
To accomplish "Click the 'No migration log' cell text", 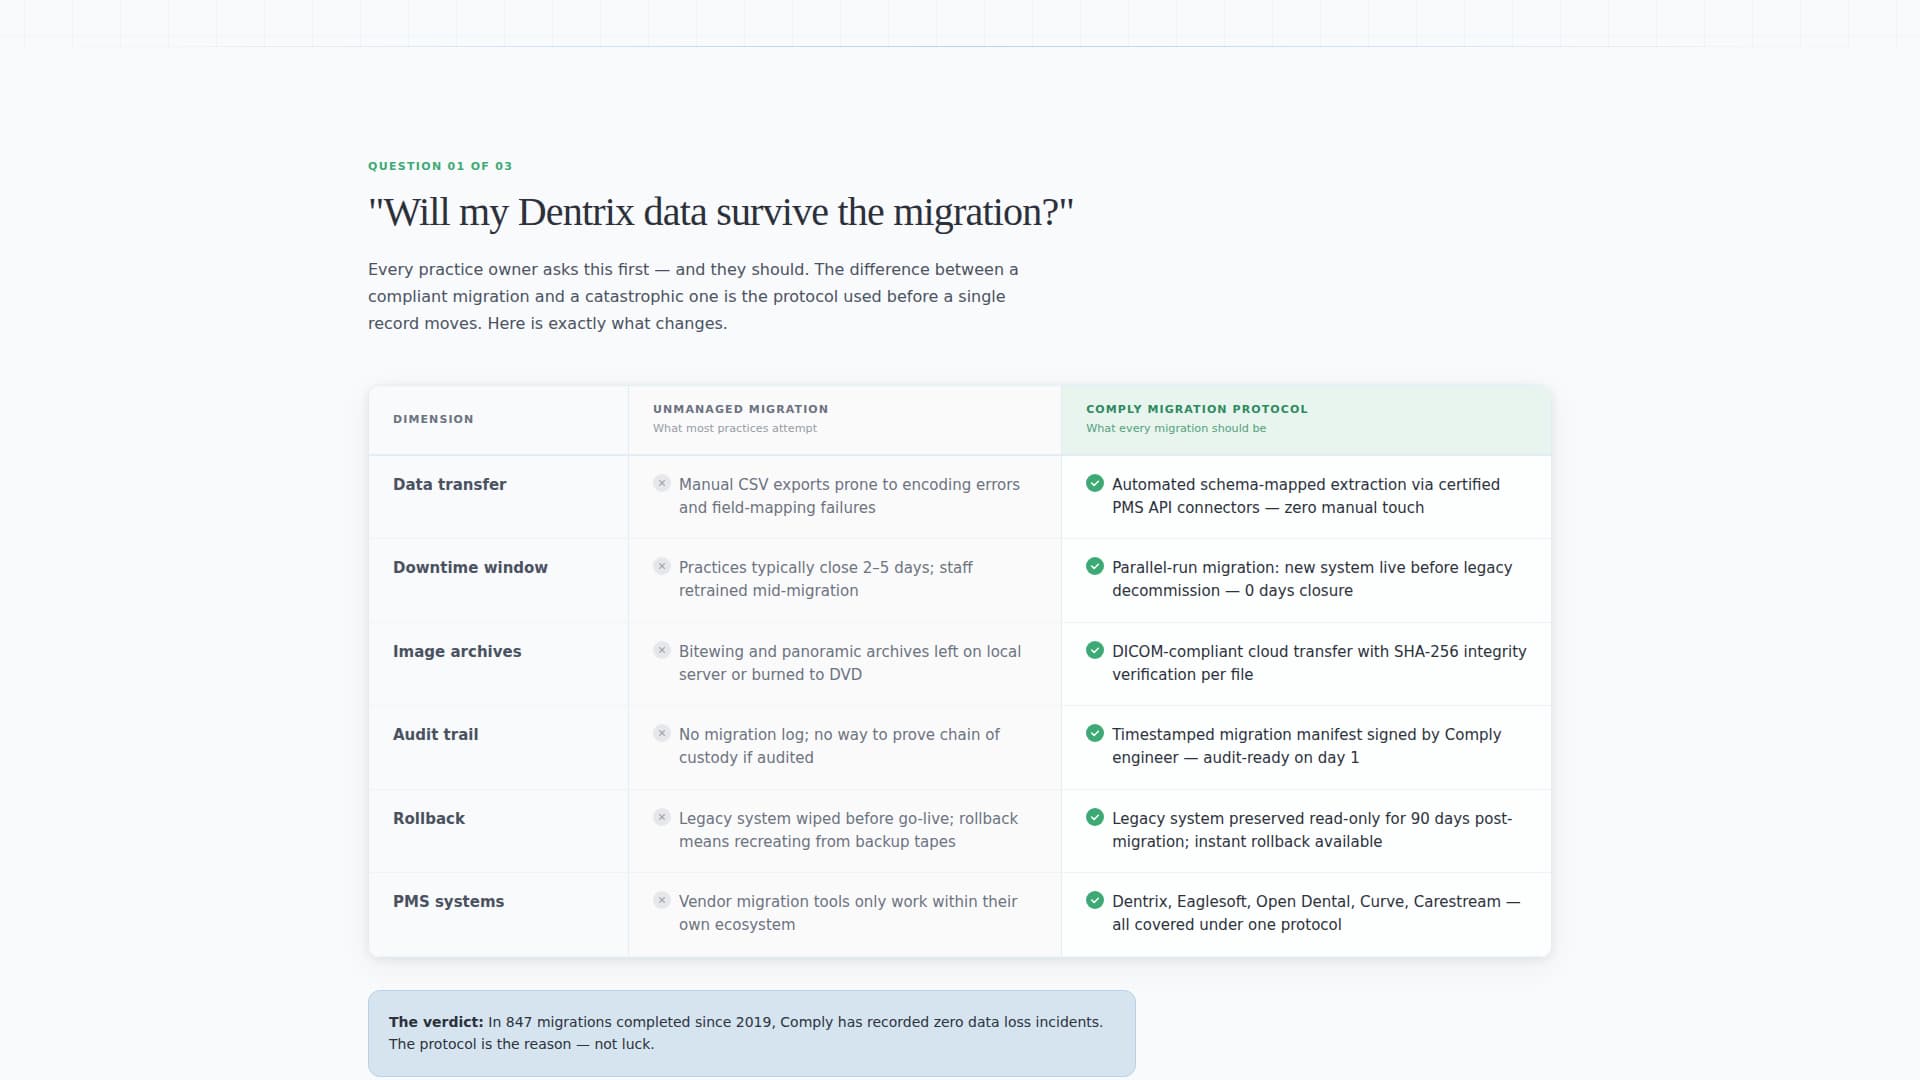I will [x=839, y=746].
